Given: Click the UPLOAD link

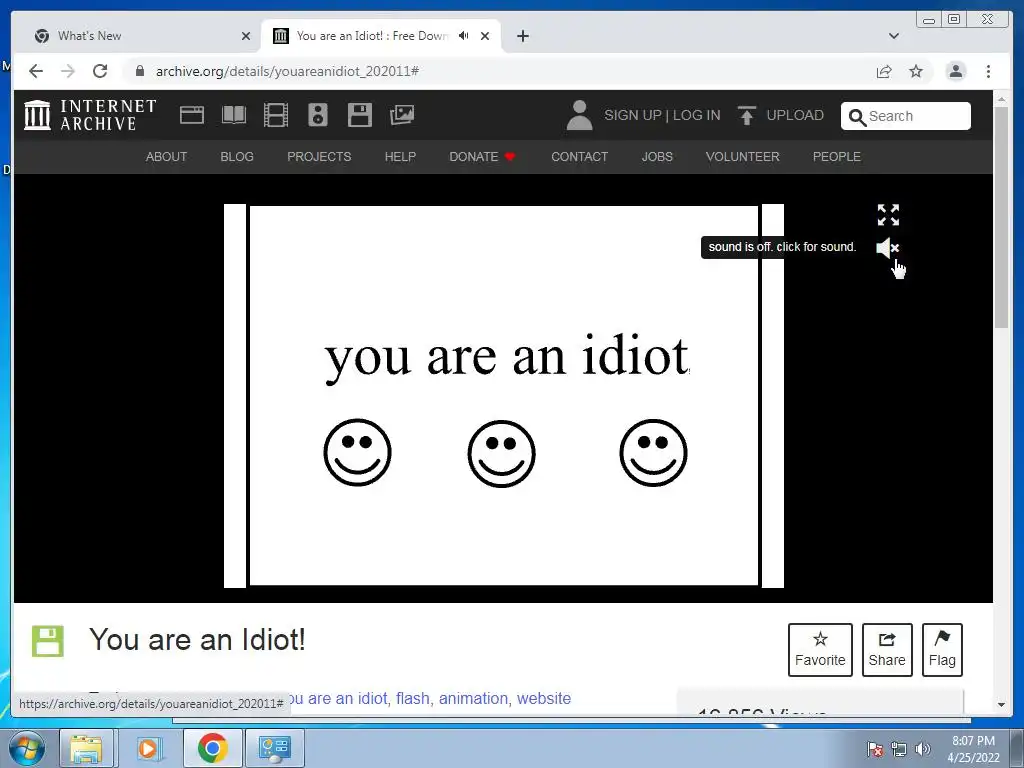Looking at the screenshot, I should pos(795,116).
